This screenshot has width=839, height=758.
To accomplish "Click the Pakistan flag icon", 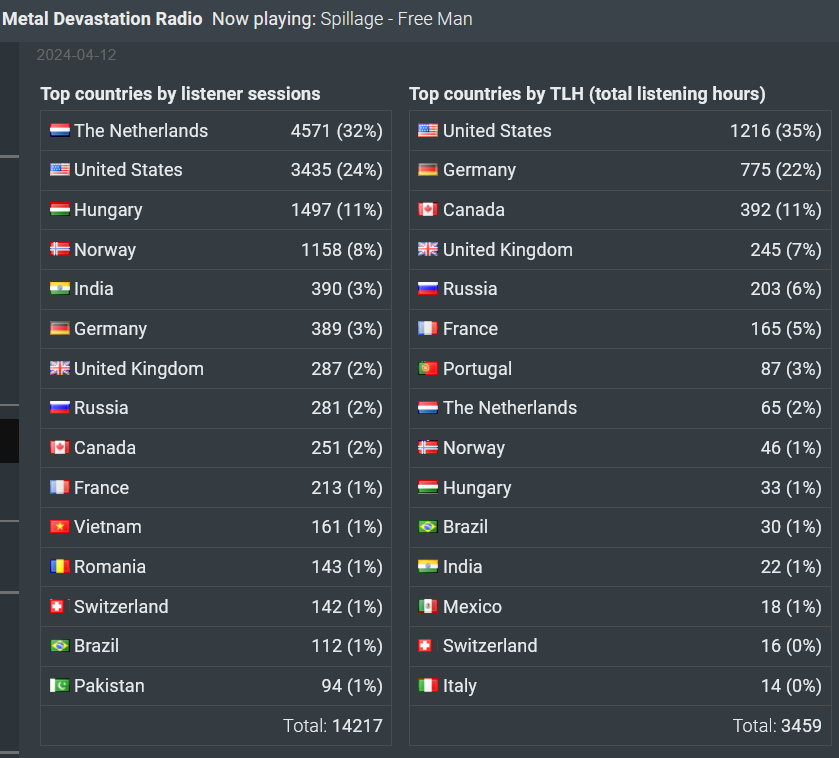I will (x=59, y=685).
